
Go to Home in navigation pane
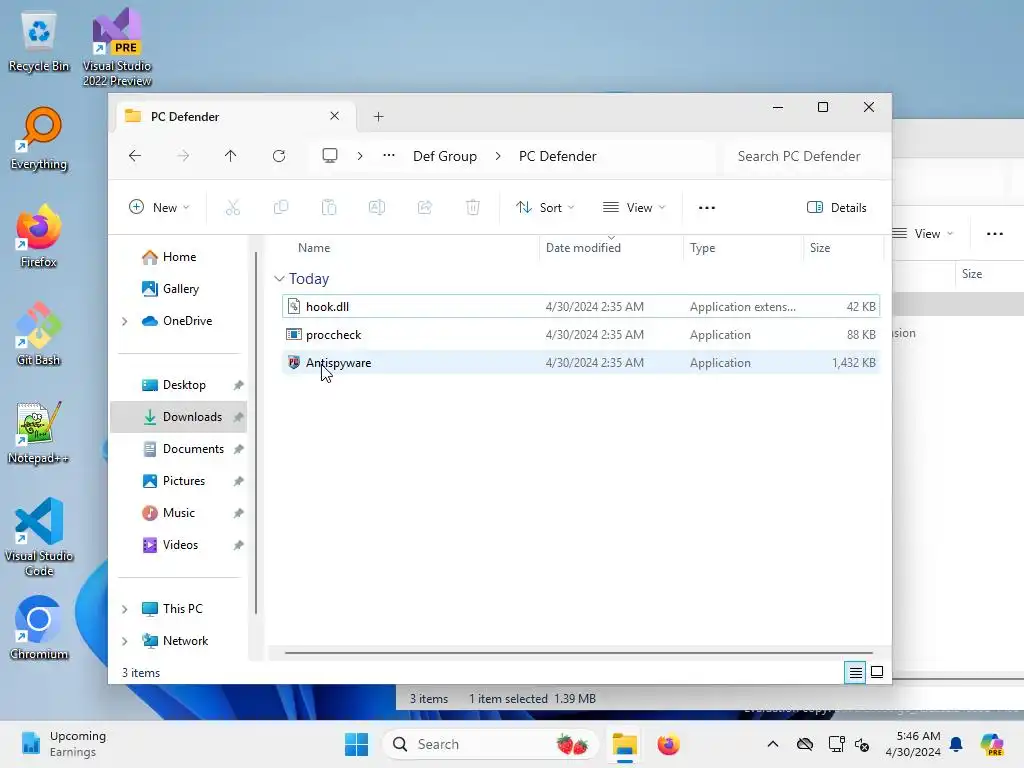point(169,257)
